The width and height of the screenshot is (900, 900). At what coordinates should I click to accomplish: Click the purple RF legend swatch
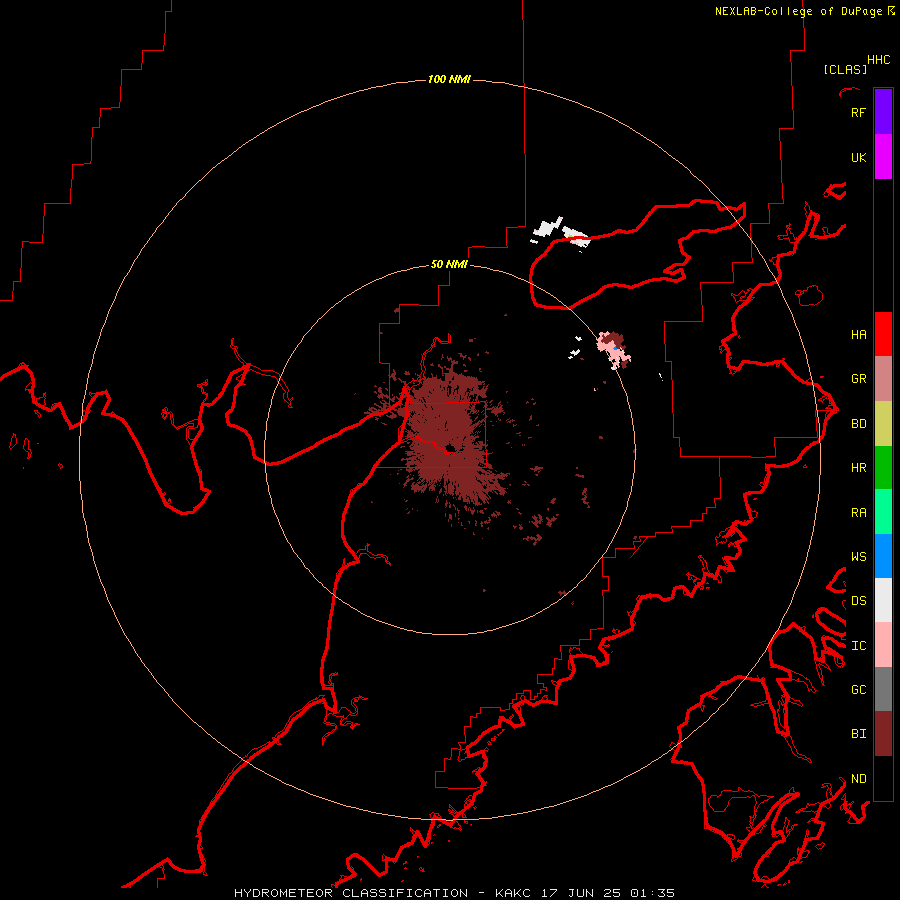pos(883,112)
